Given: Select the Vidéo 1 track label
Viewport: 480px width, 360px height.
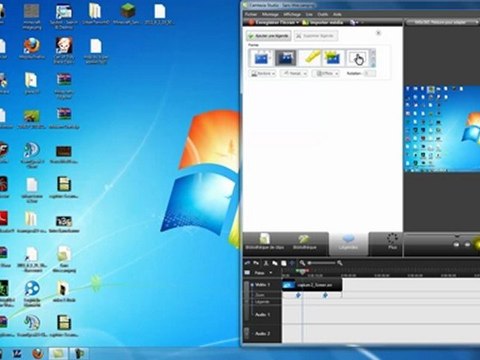Looking at the screenshot, I should point(263,285).
